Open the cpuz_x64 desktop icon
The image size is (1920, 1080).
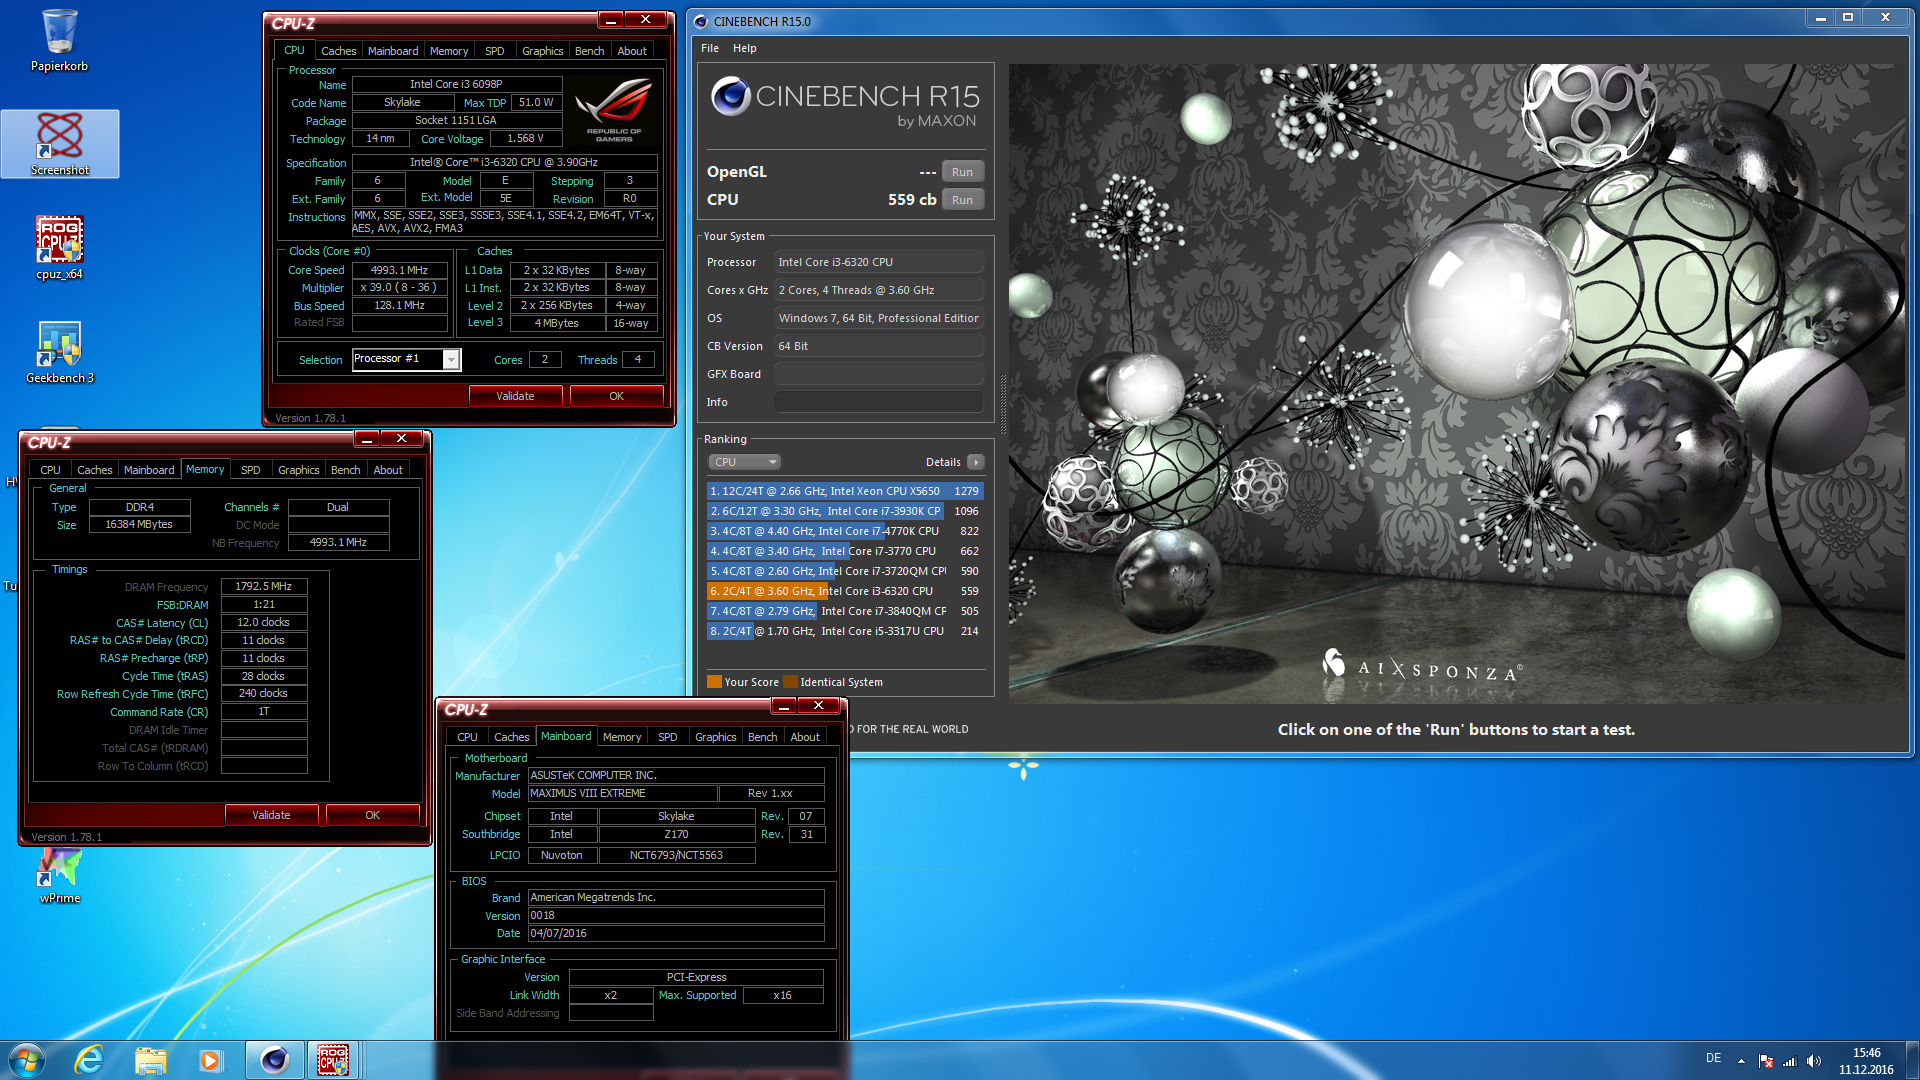[x=60, y=248]
